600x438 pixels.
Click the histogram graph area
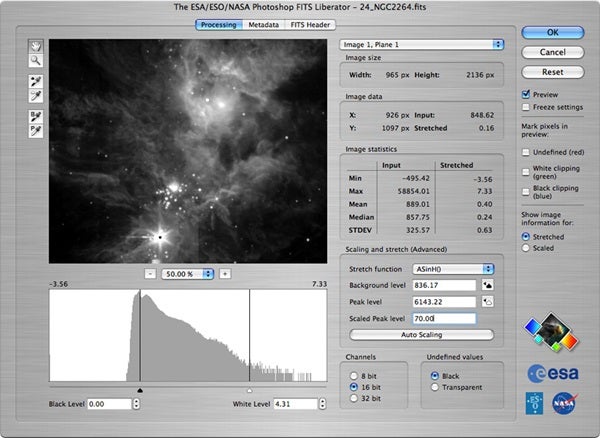[x=188, y=335]
